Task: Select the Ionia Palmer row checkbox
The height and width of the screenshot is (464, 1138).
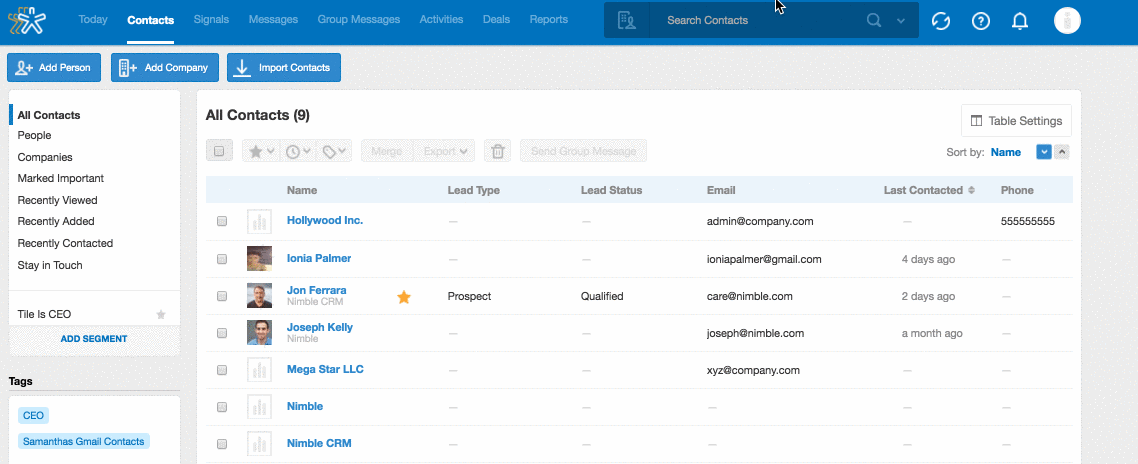Action: coord(222,259)
